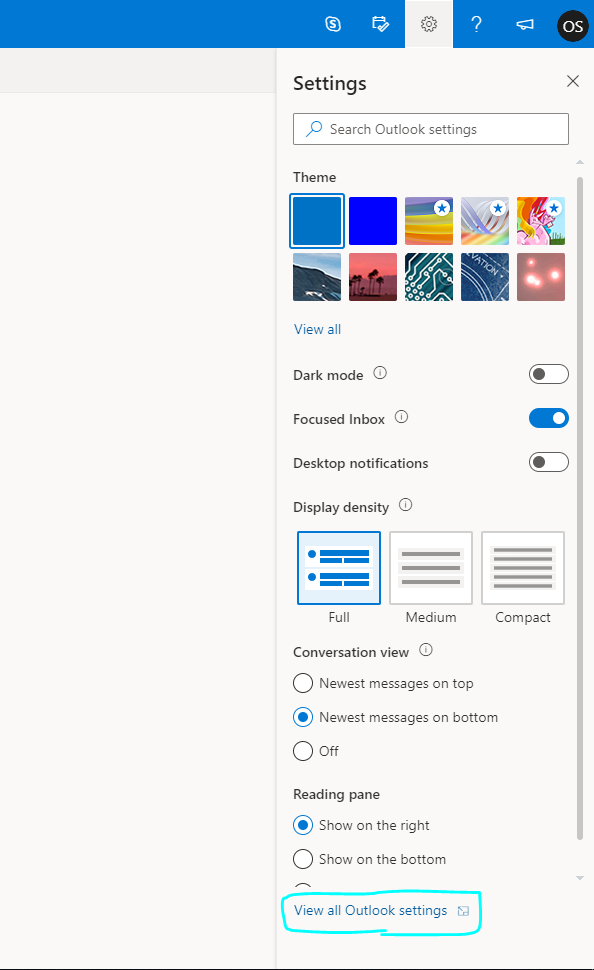Click in the Search Outlook settings field
Screen dimensions: 594x970
point(431,129)
